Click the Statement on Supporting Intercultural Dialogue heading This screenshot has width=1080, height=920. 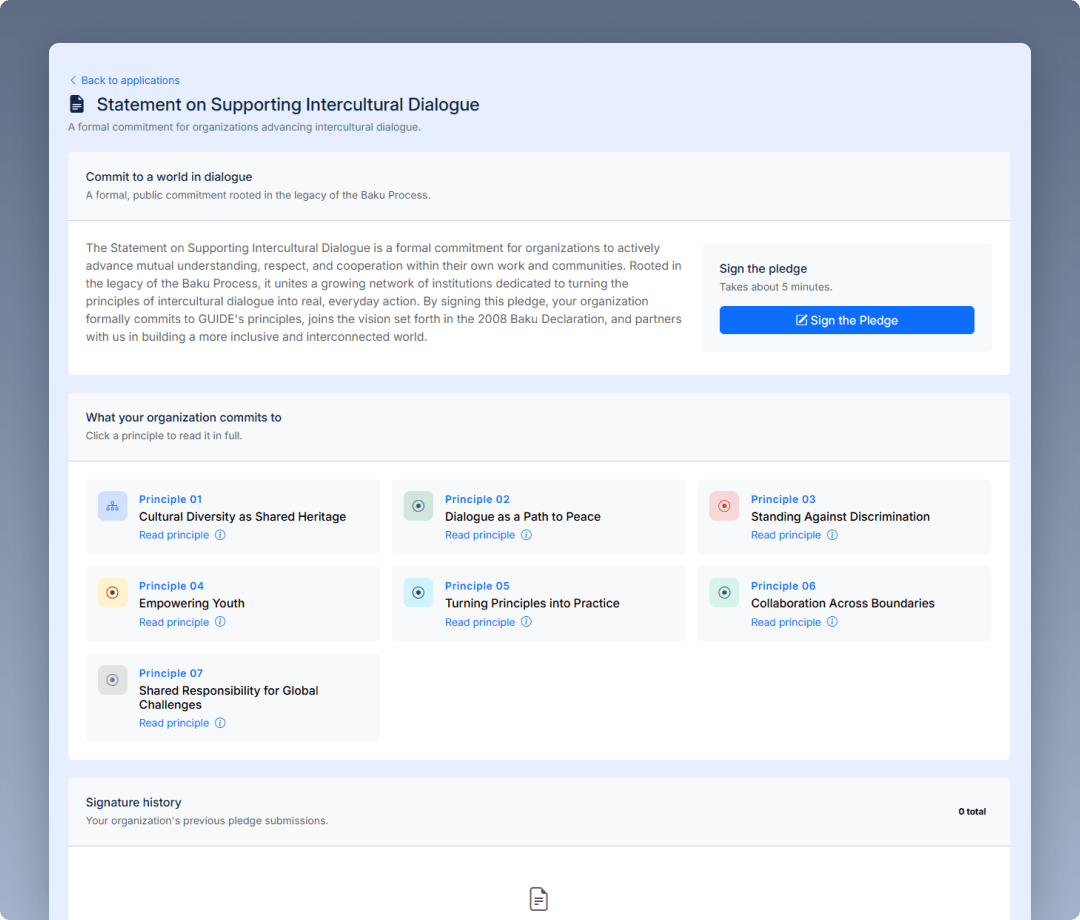(x=288, y=104)
